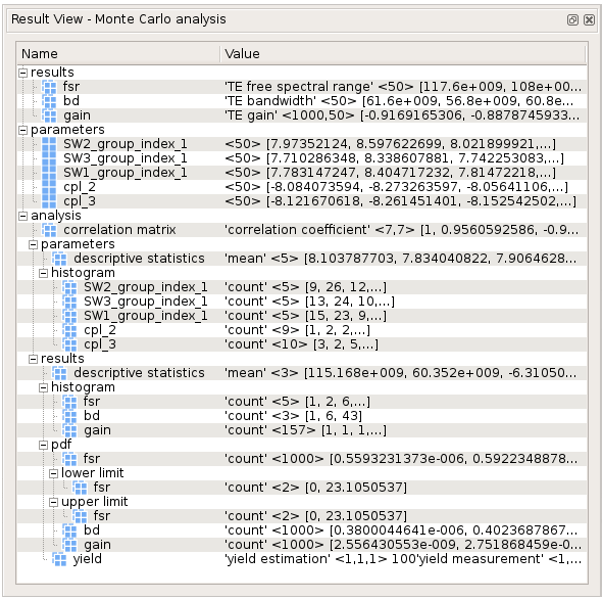Select value 'count' <1000> [0.3800044641e-006

click(x=401, y=530)
